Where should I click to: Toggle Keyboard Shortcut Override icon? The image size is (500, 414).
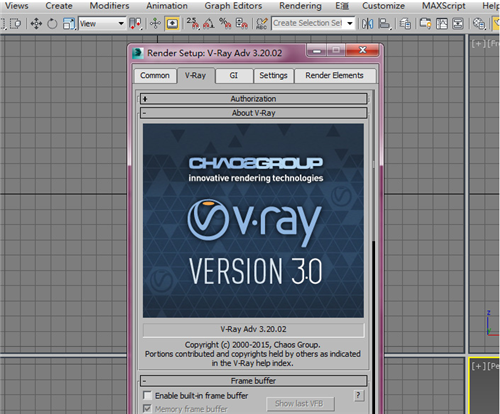pos(172,24)
